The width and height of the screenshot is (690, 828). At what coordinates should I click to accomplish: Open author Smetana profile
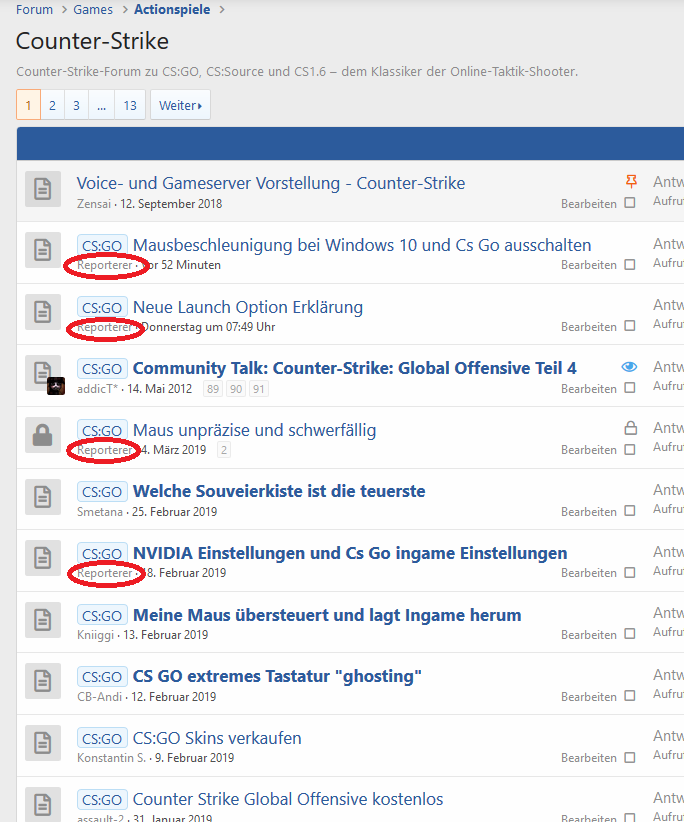[x=100, y=512]
